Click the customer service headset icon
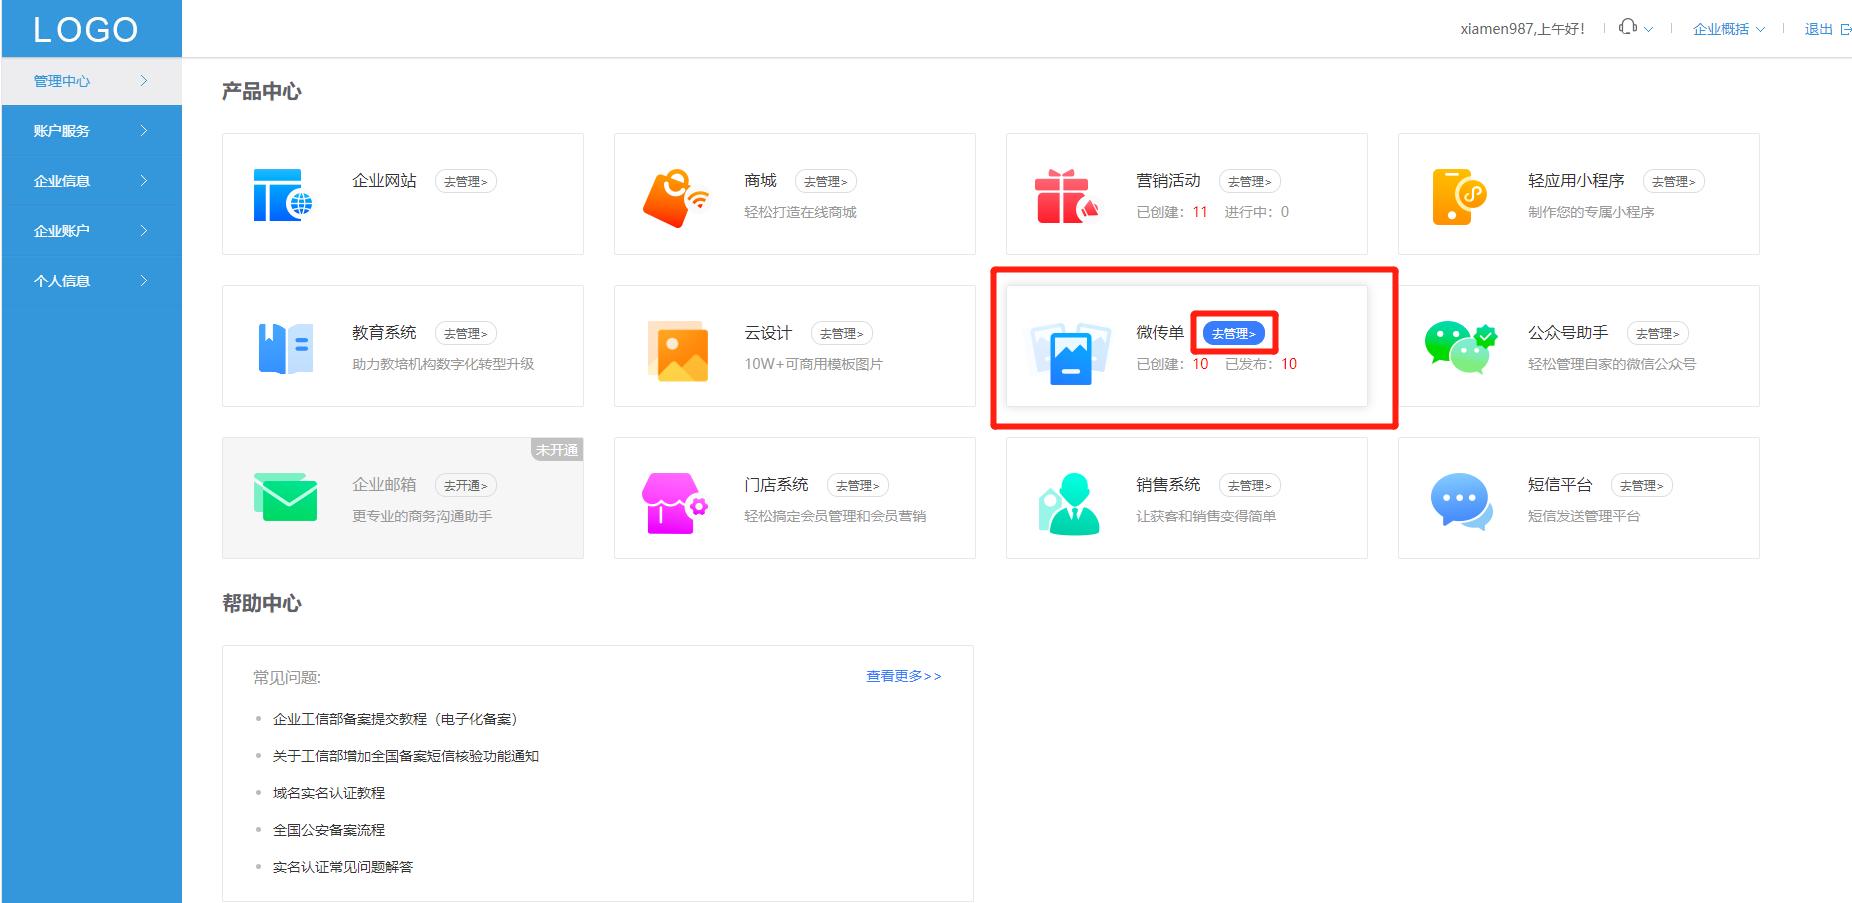Image resolution: width=1852 pixels, height=903 pixels. [x=1629, y=27]
